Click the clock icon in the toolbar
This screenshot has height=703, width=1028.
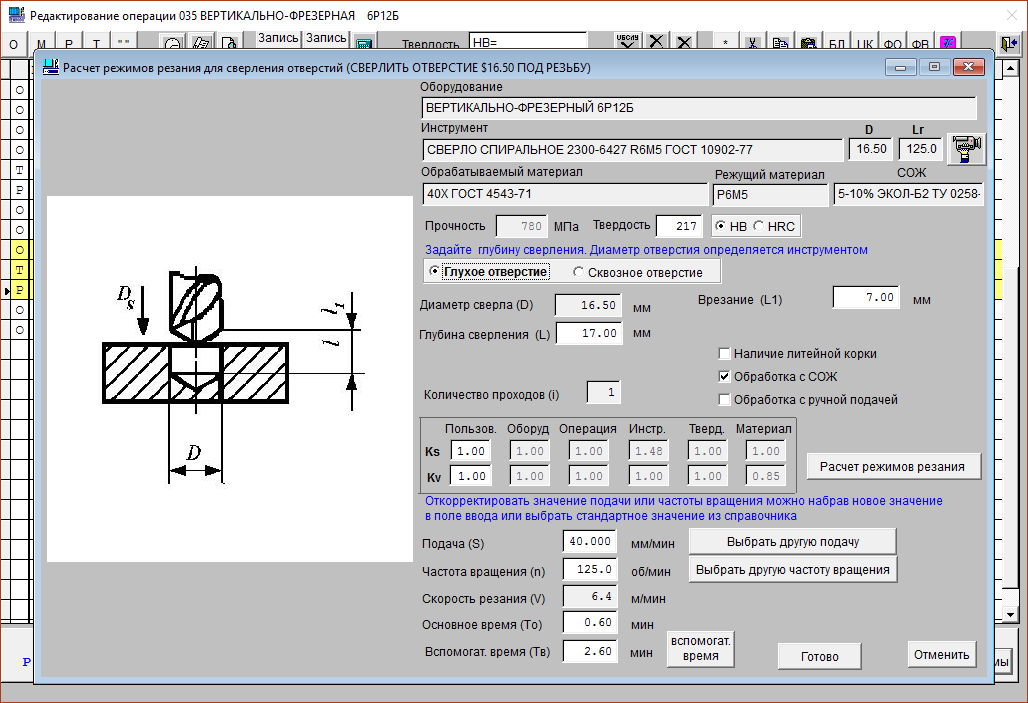pos(173,44)
